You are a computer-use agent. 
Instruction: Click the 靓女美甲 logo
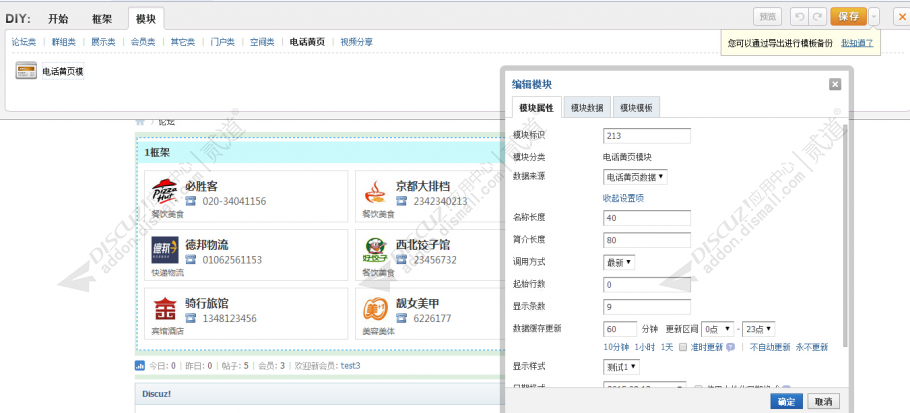pyautogui.click(x=375, y=309)
